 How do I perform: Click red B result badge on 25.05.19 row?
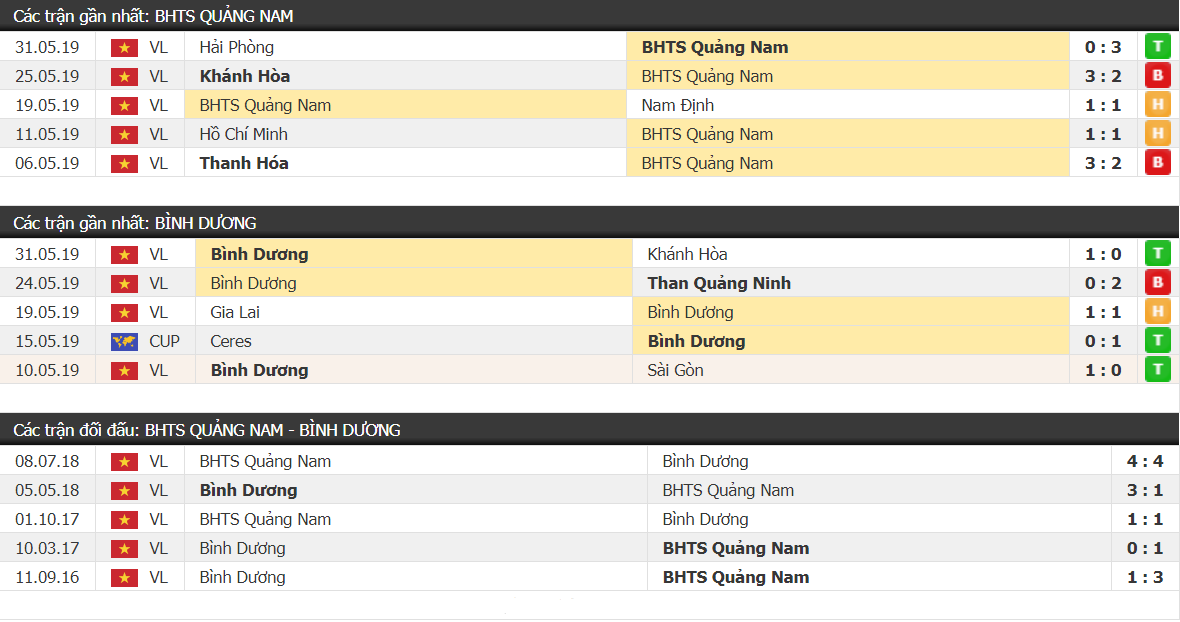pos(1157,76)
